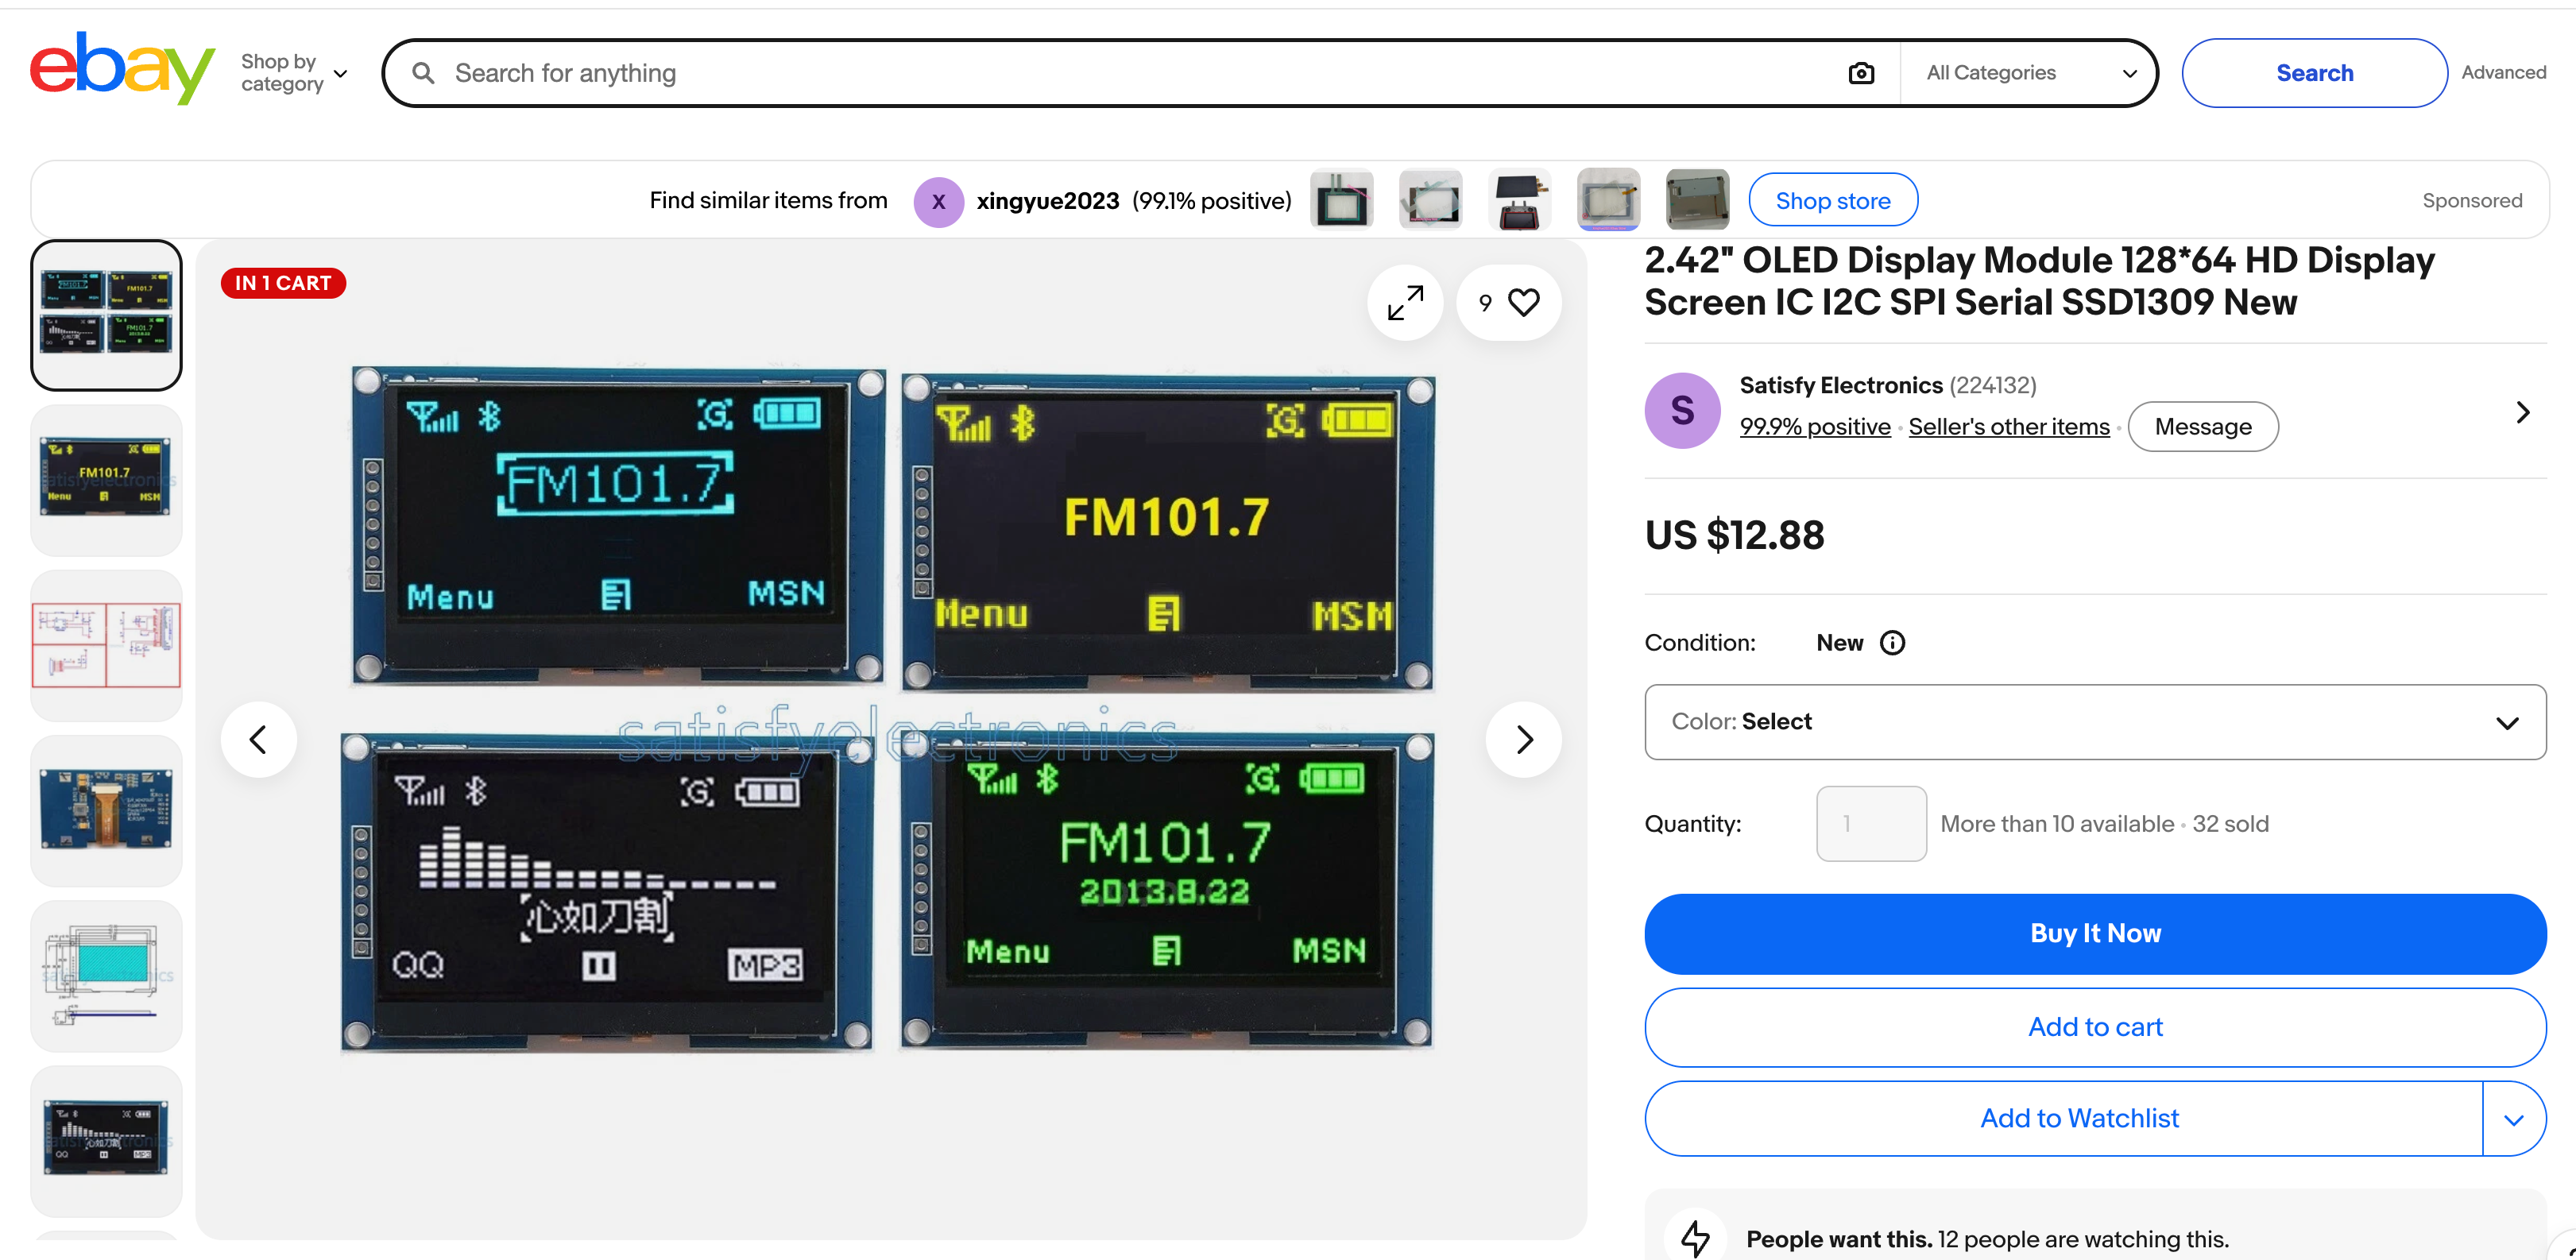This screenshot has height=1260, width=2576.
Task: Open image search camera icon
Action: click(x=1861, y=73)
